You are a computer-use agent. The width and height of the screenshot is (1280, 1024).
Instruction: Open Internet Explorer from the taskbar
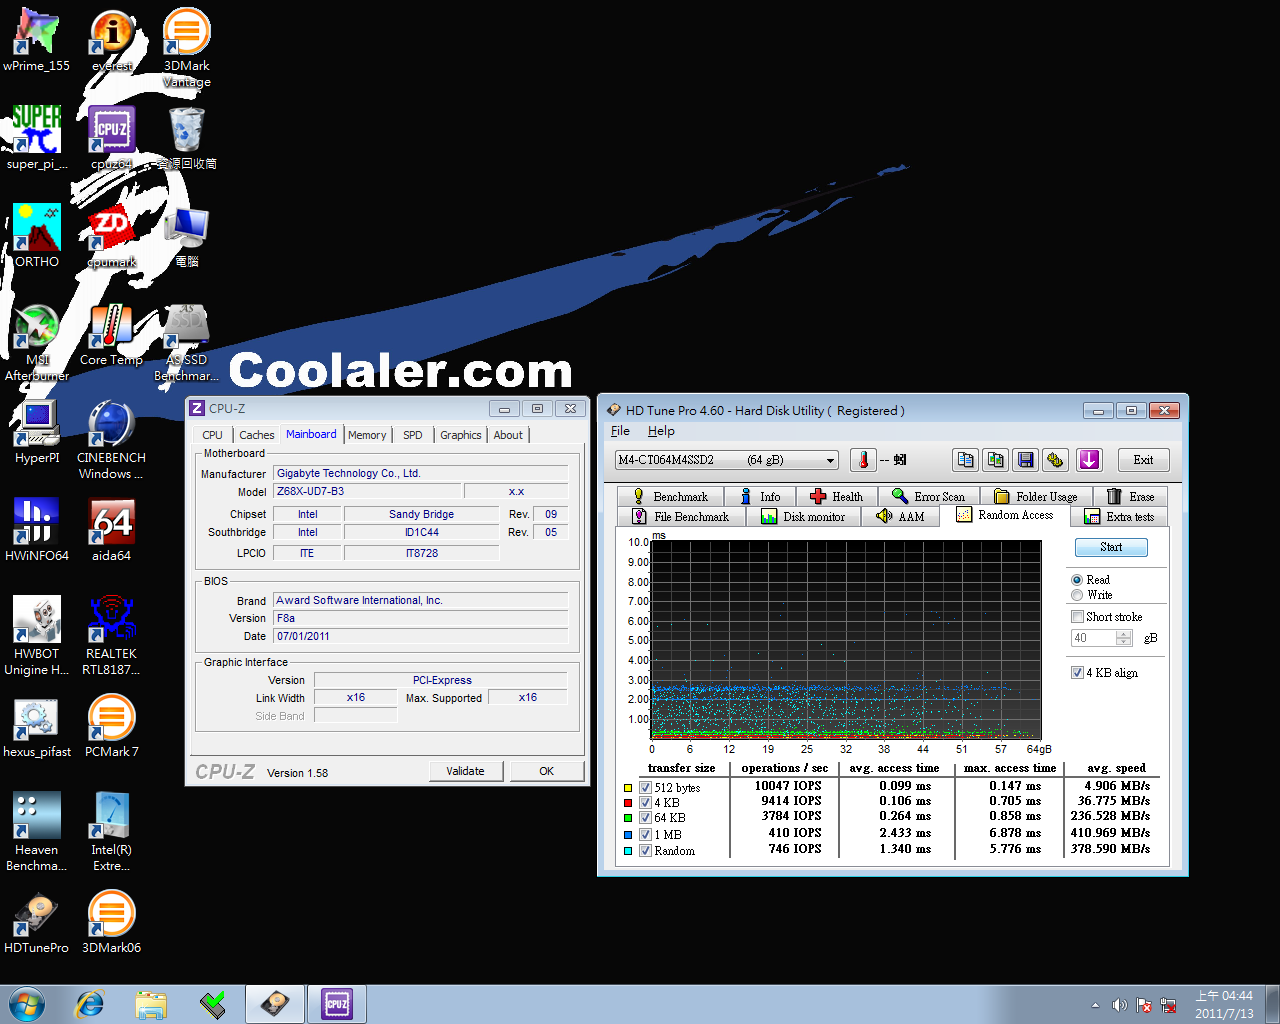90,1004
